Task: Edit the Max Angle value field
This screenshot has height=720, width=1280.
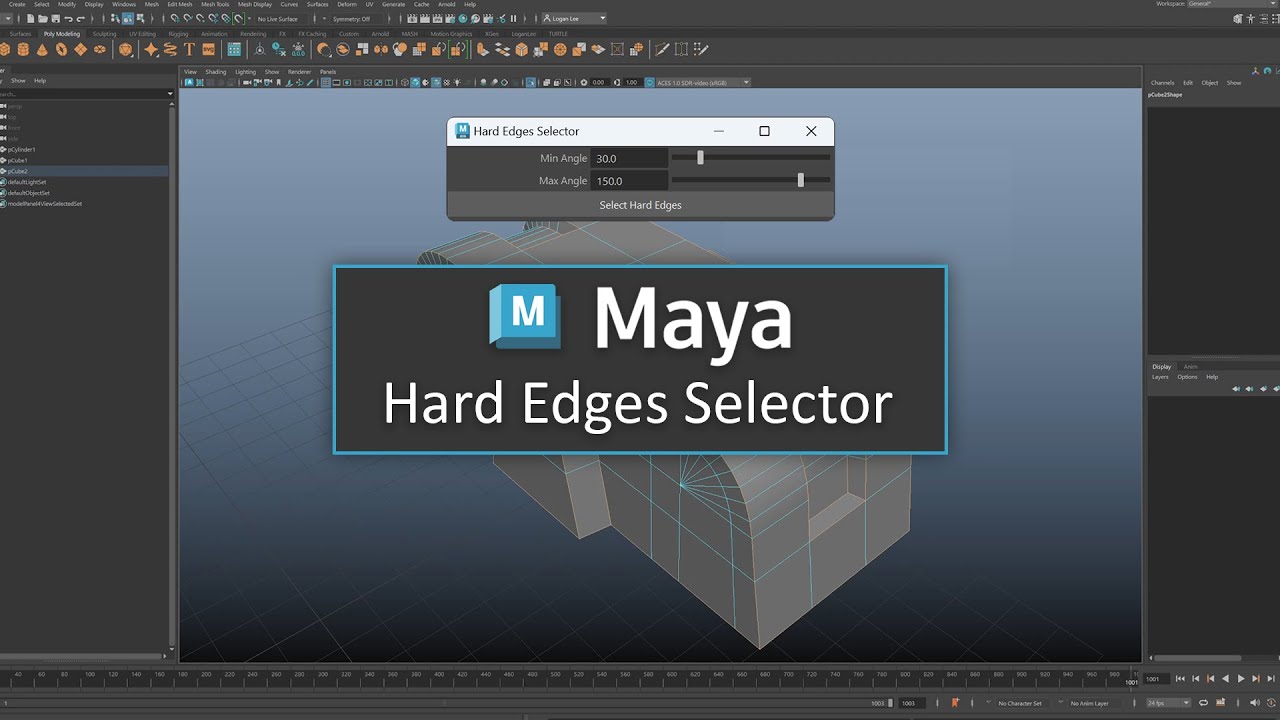Action: 629,181
